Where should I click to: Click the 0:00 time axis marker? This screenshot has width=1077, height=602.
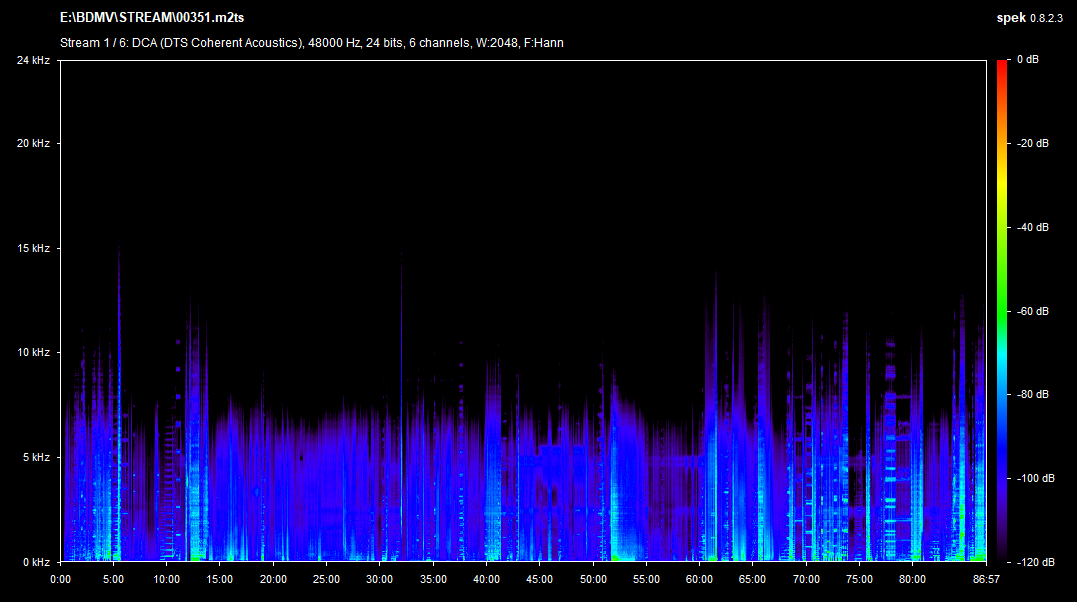click(x=61, y=579)
